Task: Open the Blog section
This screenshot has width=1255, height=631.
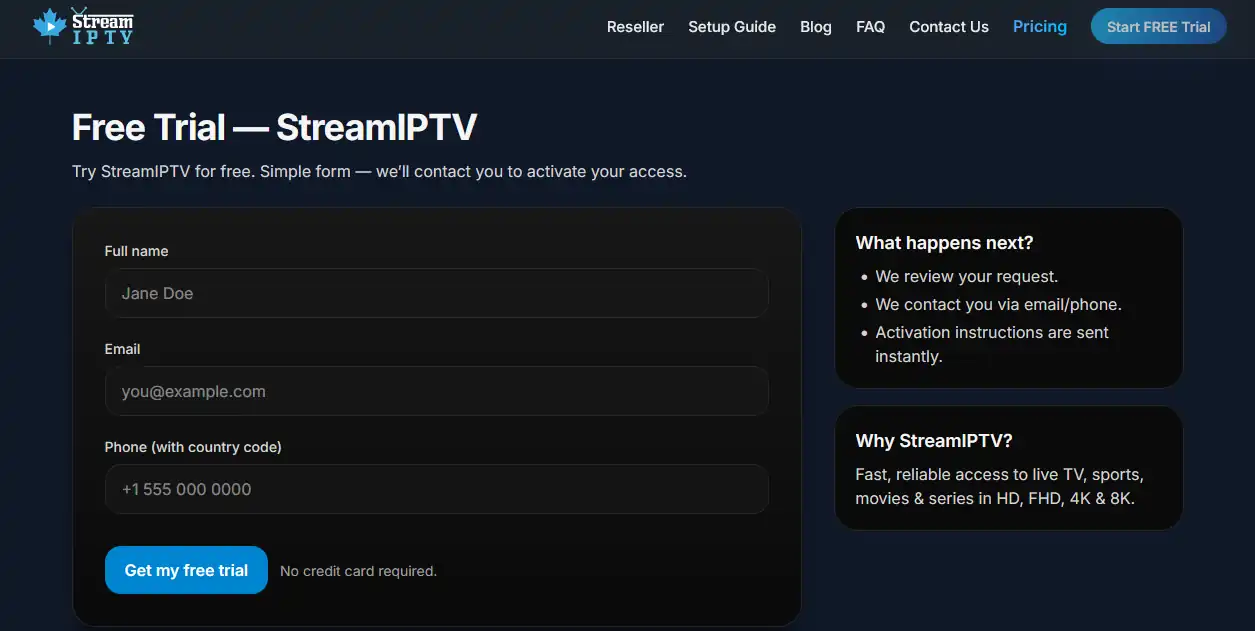Action: coord(815,27)
